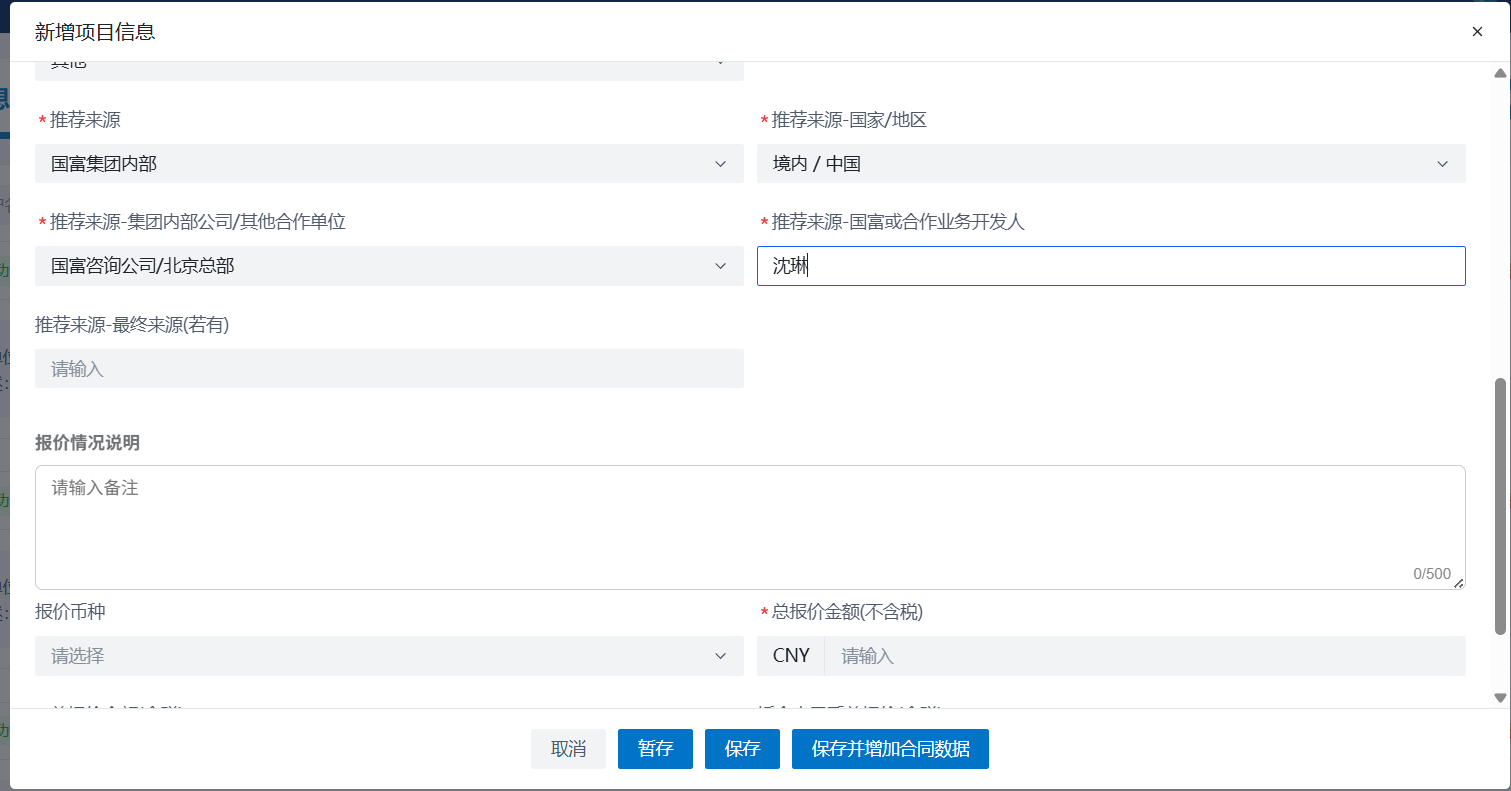Open the 推荐来源-国家/地区 dropdown showing 境内 / 中国
1511x791 pixels.
point(1111,164)
